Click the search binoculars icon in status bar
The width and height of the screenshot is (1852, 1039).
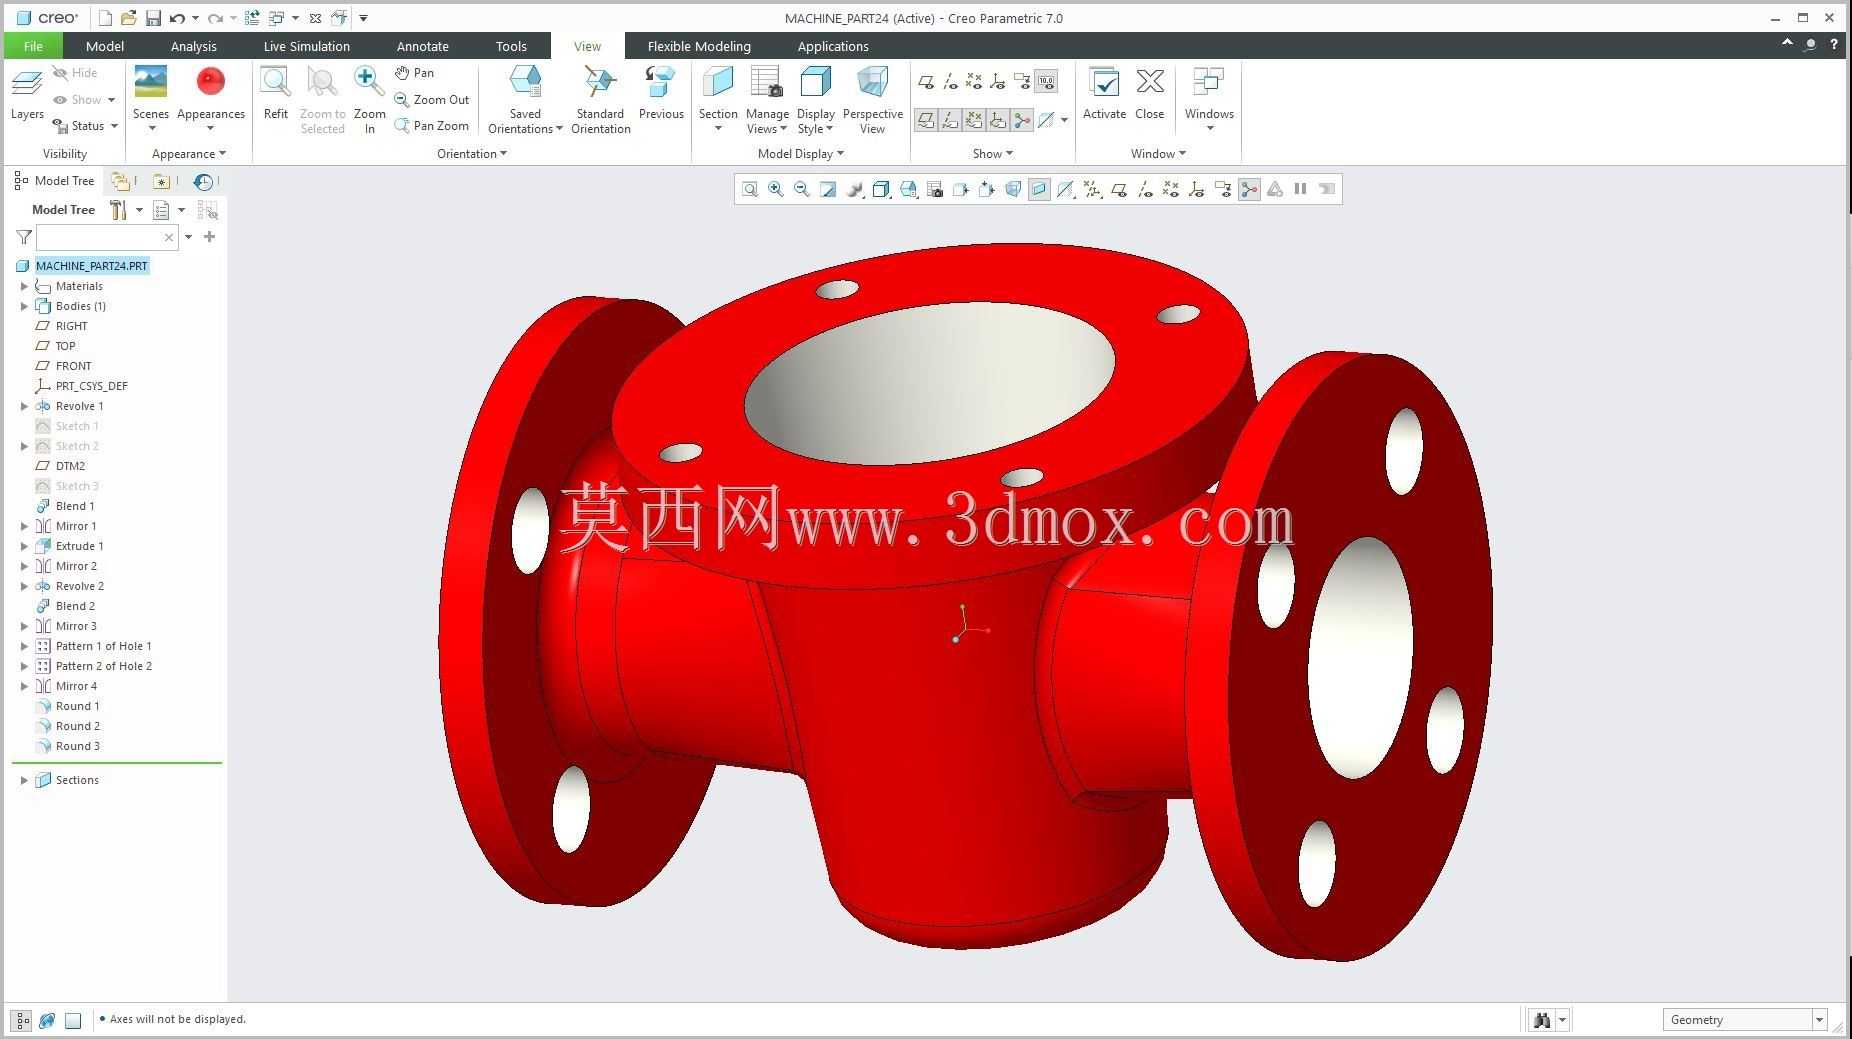point(1541,1020)
